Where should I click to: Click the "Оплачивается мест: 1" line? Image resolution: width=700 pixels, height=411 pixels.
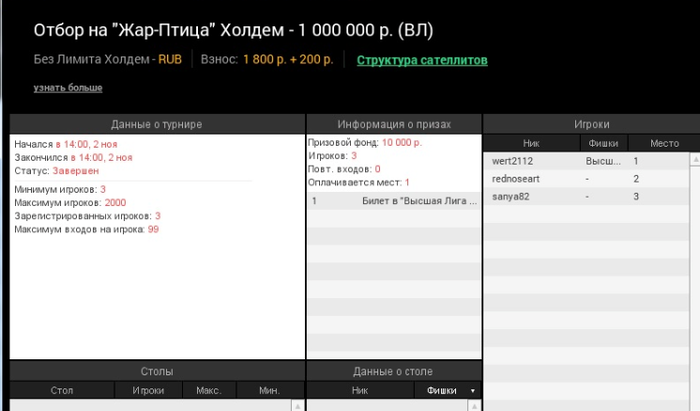pyautogui.click(x=359, y=183)
